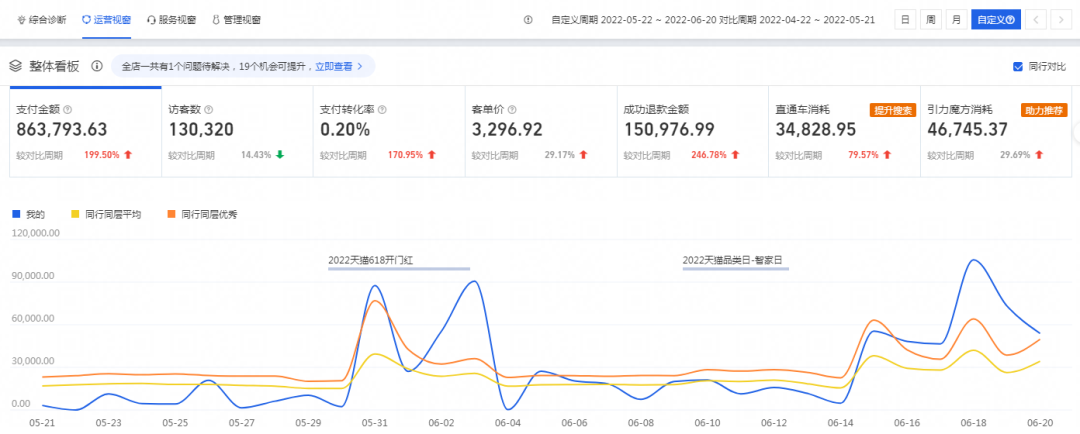This screenshot has width=1080, height=434.
Task: Go to previous period with left arrow
Action: [1036, 19]
